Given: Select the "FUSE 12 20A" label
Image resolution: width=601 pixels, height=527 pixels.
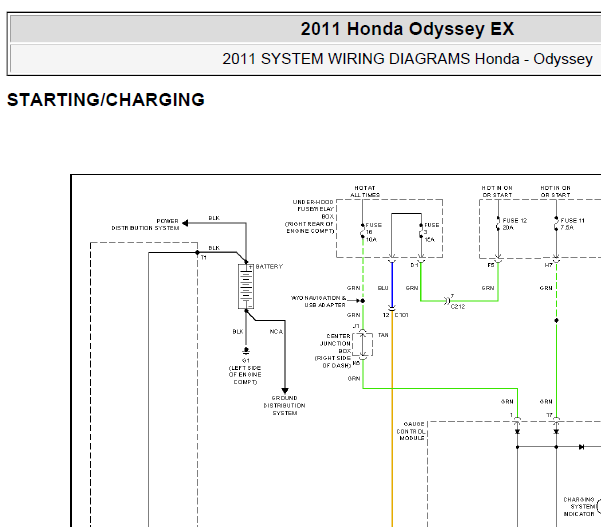Looking at the screenshot, I should pos(514,224).
